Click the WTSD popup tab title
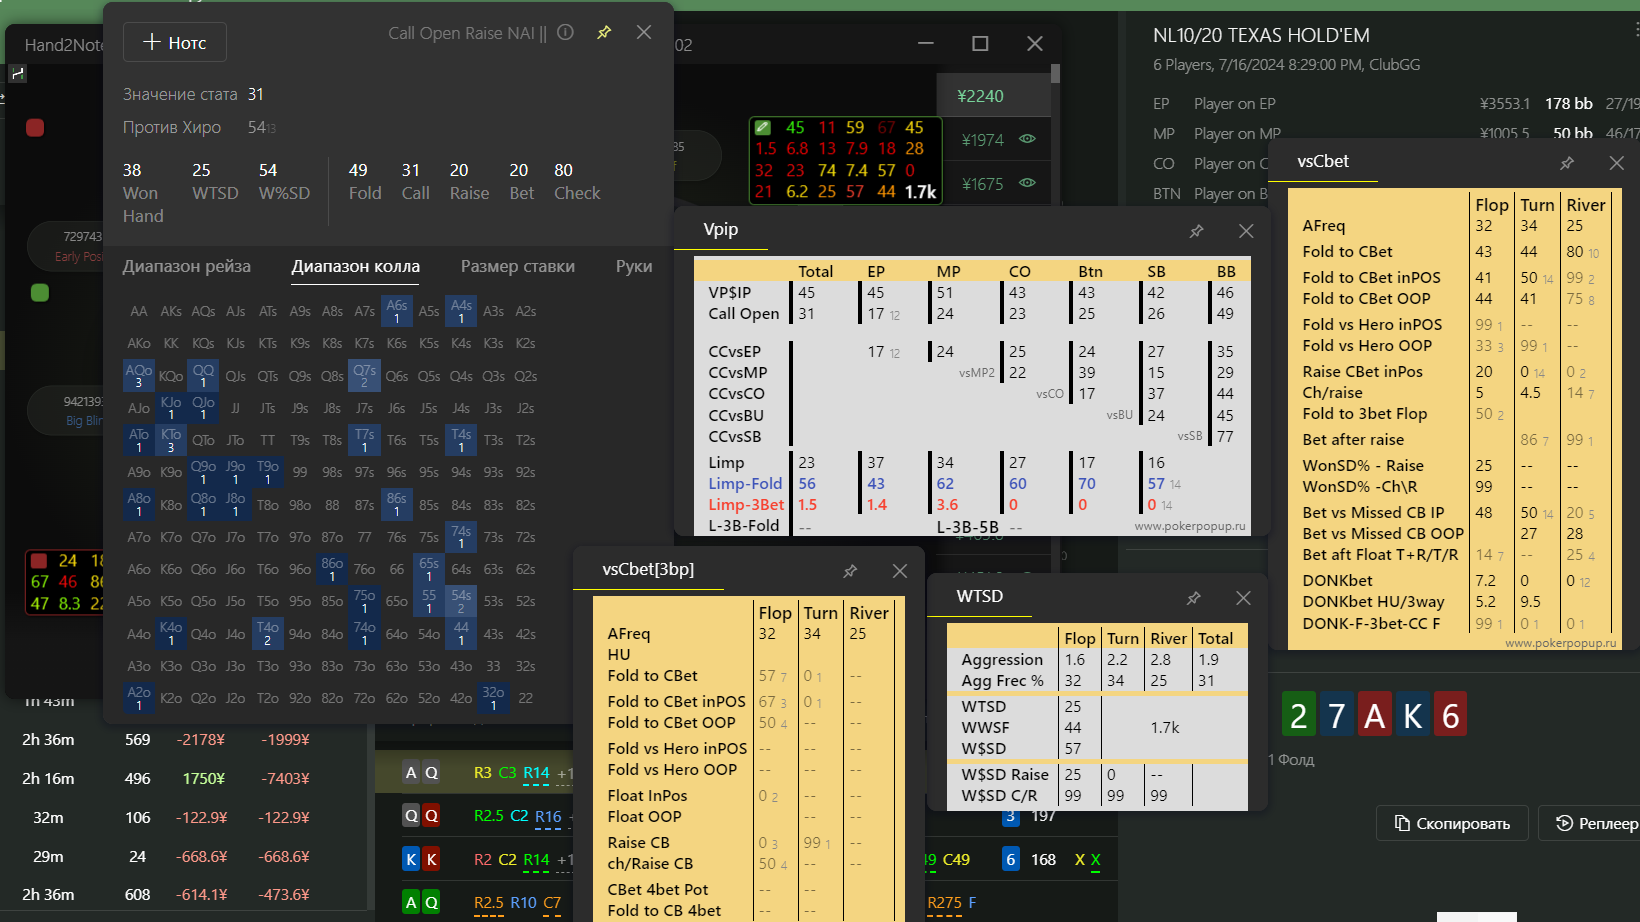 pos(980,596)
